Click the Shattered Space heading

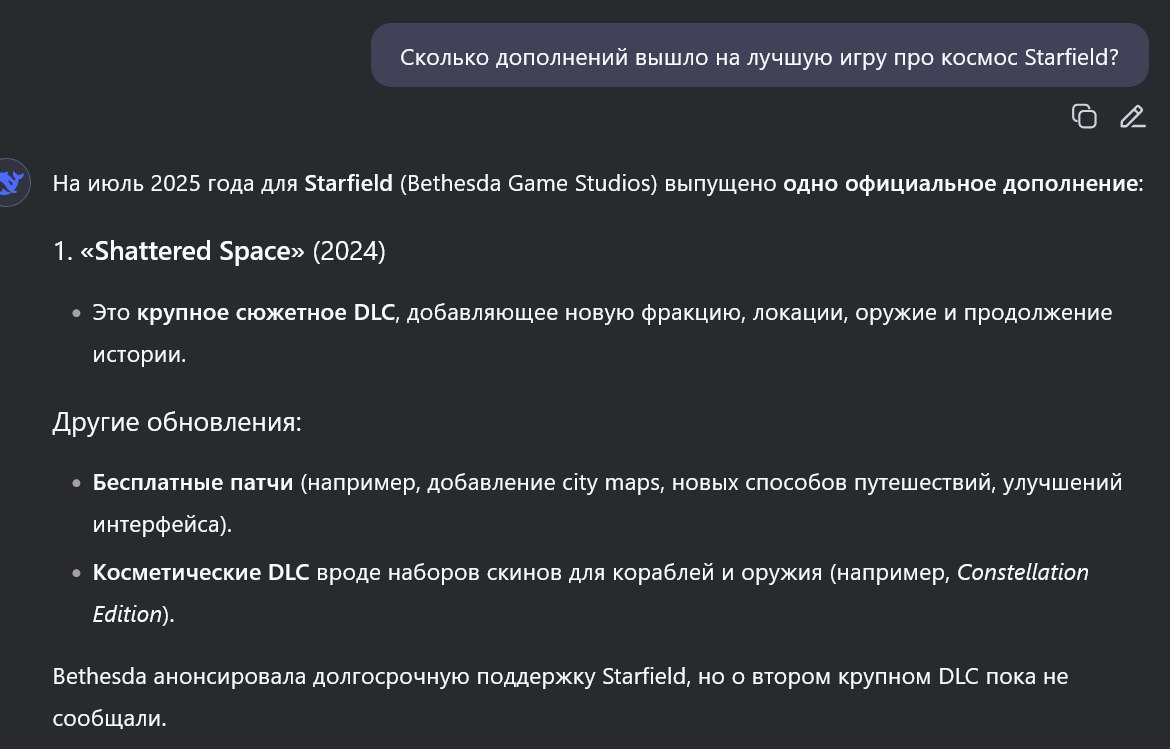point(193,251)
